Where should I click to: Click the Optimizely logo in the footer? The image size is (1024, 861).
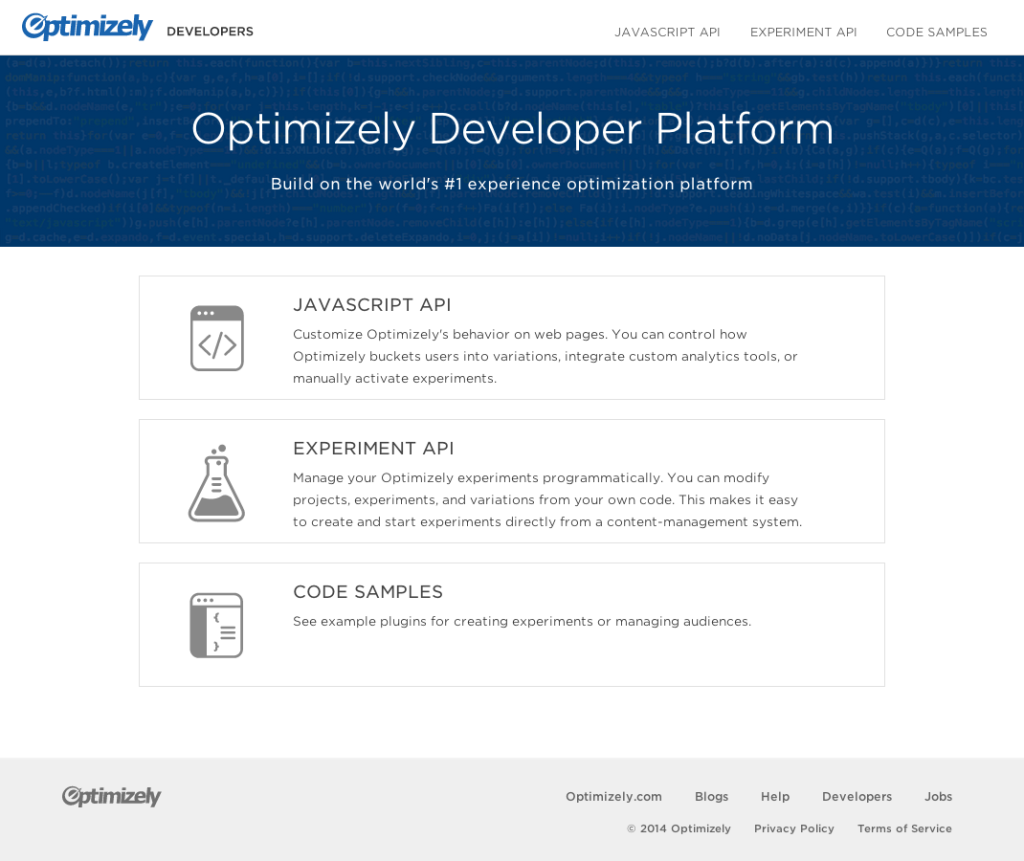click(110, 796)
